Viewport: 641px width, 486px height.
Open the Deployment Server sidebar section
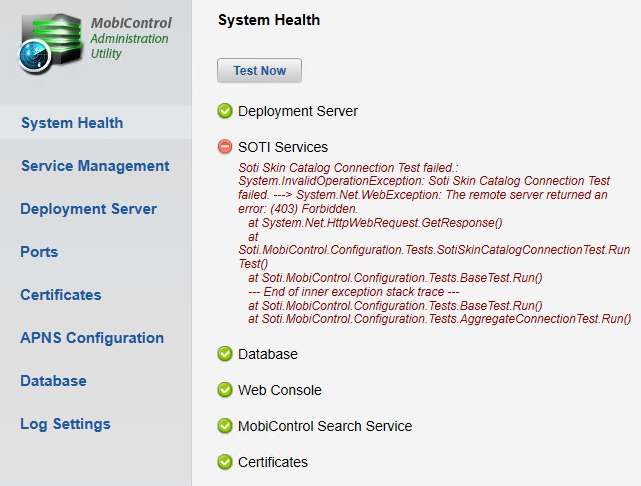pos(88,209)
